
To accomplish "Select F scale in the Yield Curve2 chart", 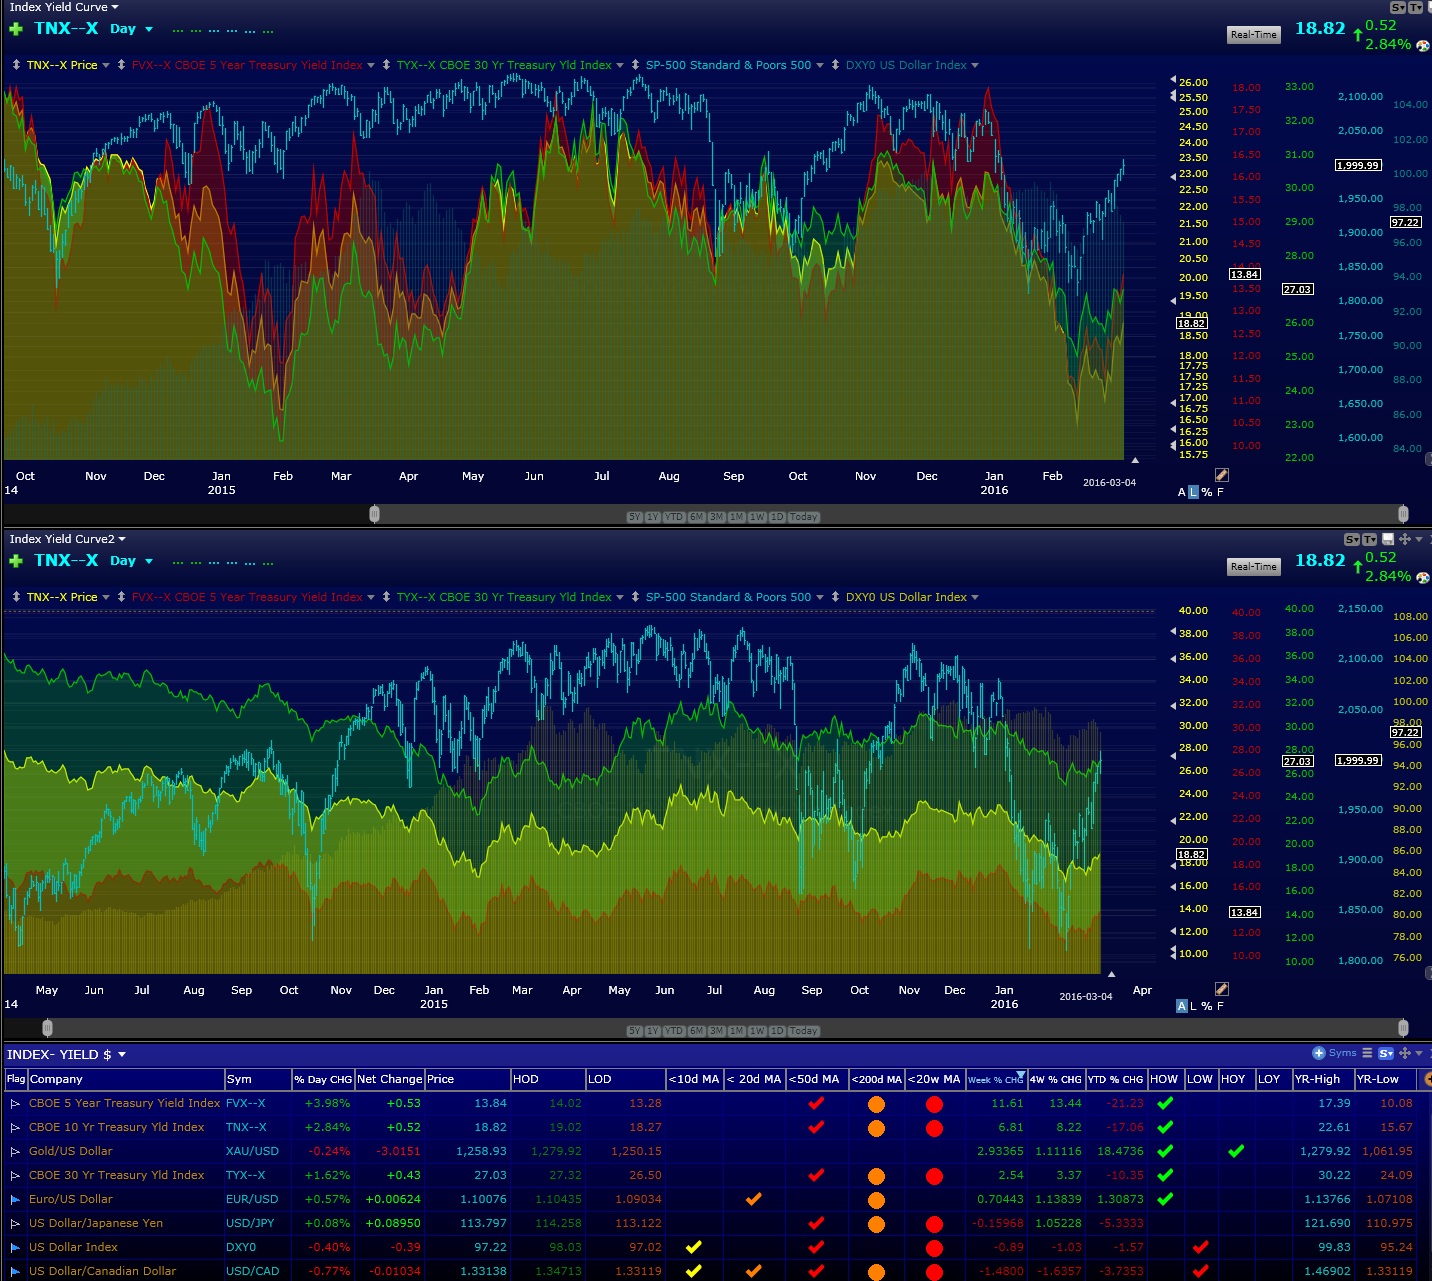I will 1220,1006.
